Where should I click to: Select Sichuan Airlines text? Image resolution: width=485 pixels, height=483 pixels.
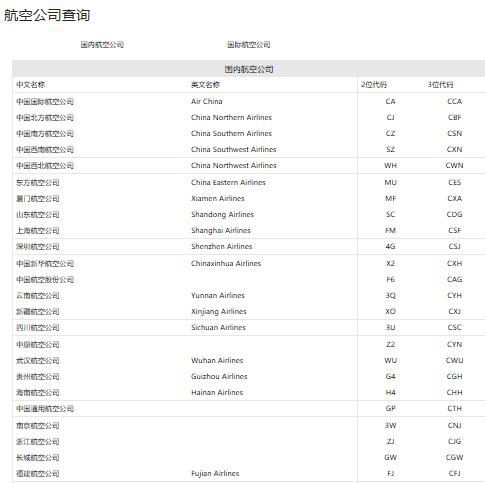(x=218, y=327)
